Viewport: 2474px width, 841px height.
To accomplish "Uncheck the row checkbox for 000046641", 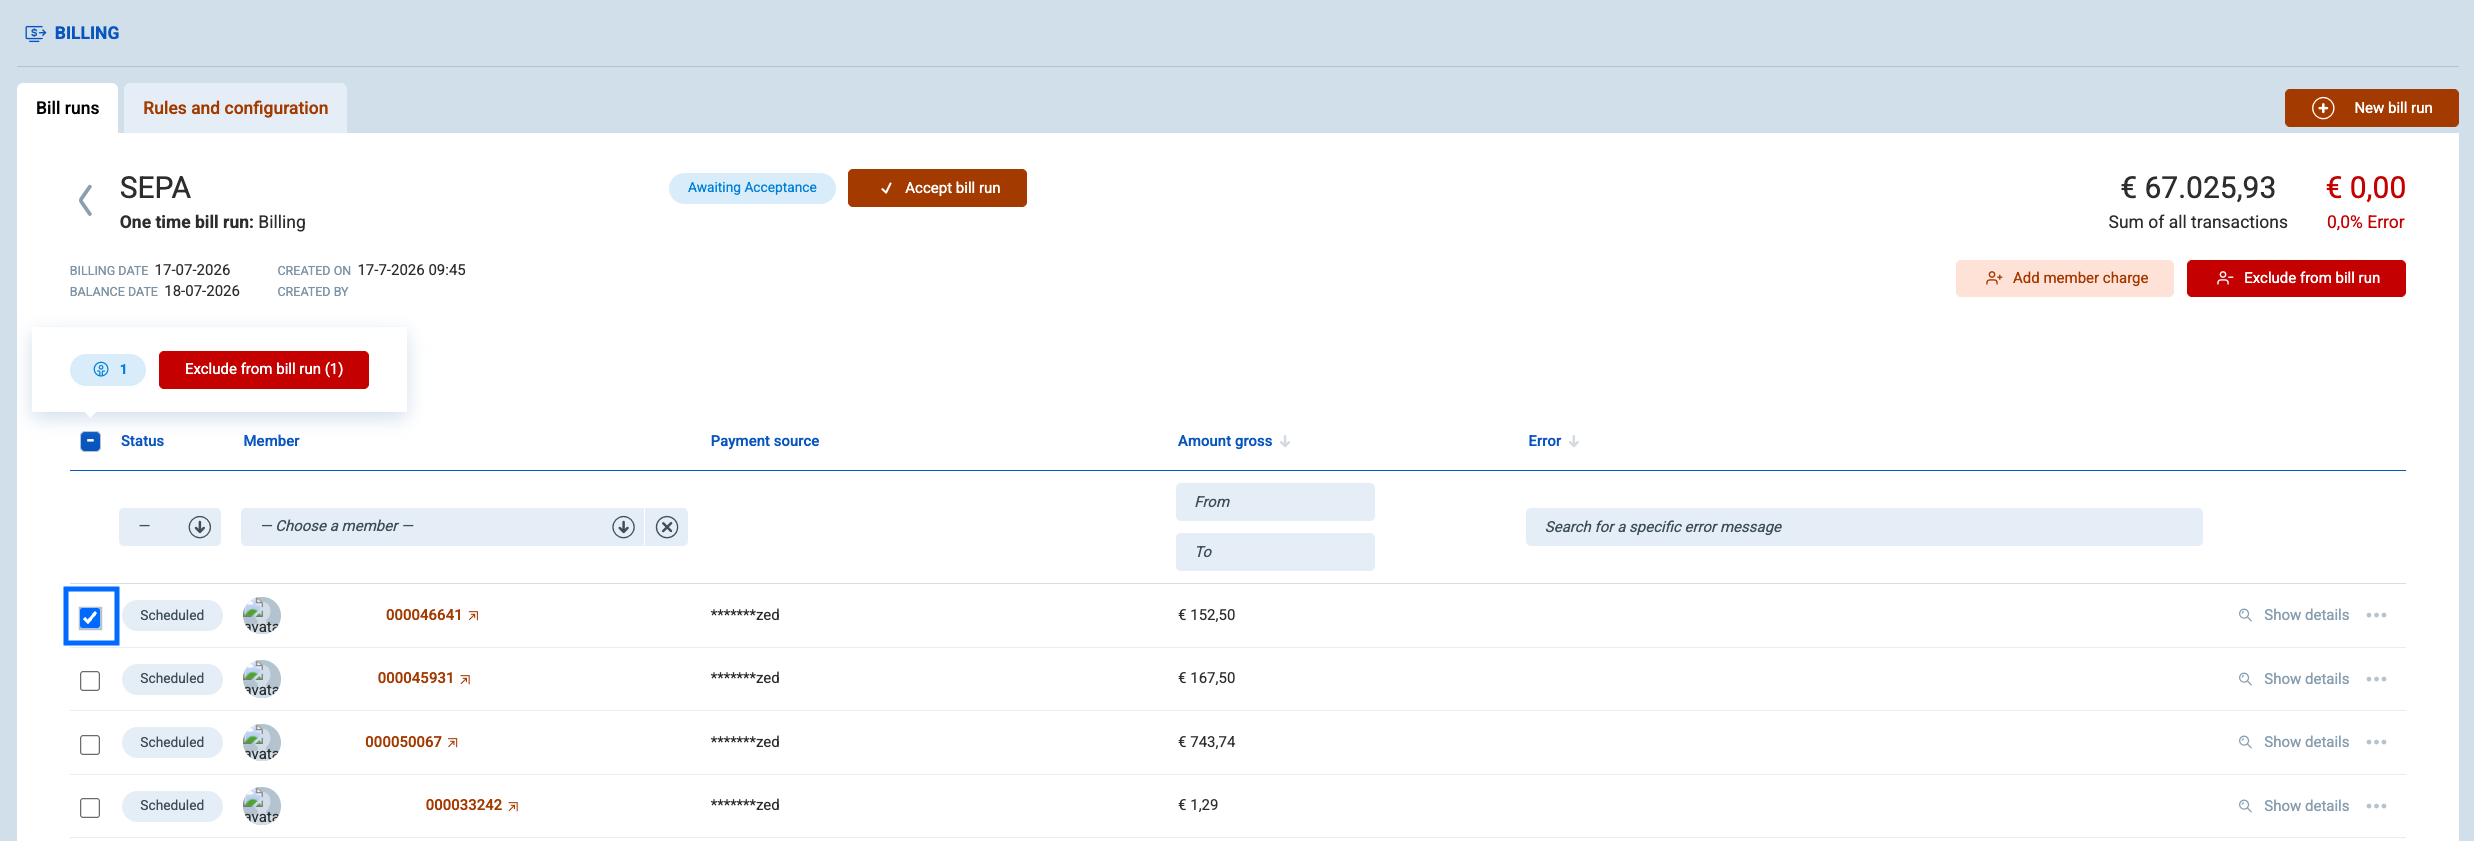I will pos(90,617).
